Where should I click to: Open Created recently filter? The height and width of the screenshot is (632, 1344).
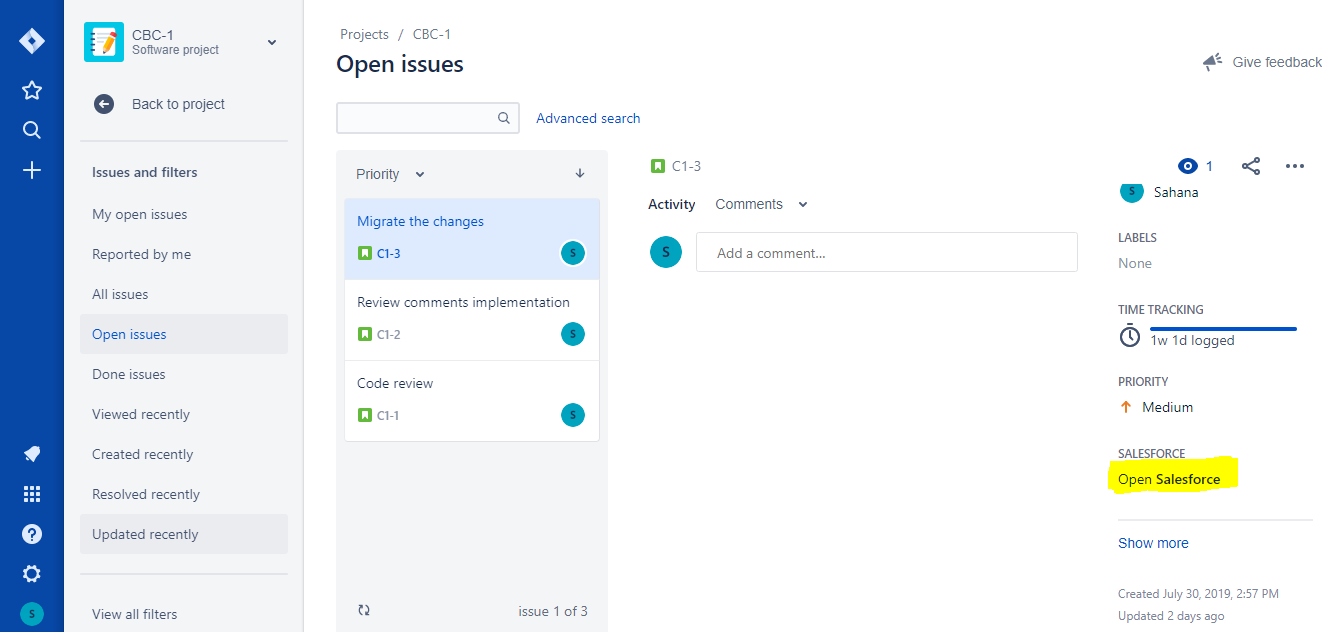pyautogui.click(x=184, y=454)
